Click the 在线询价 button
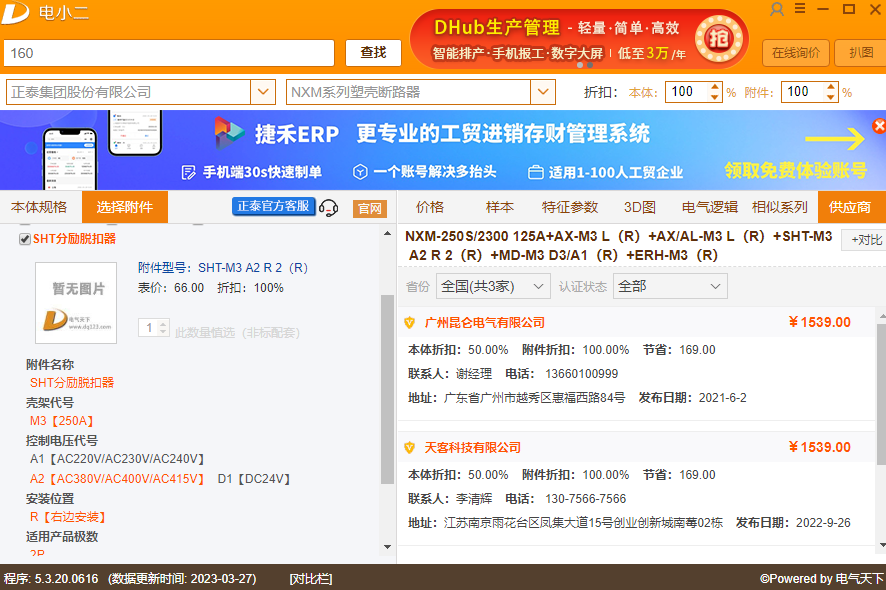The height and width of the screenshot is (590, 886). (x=796, y=53)
